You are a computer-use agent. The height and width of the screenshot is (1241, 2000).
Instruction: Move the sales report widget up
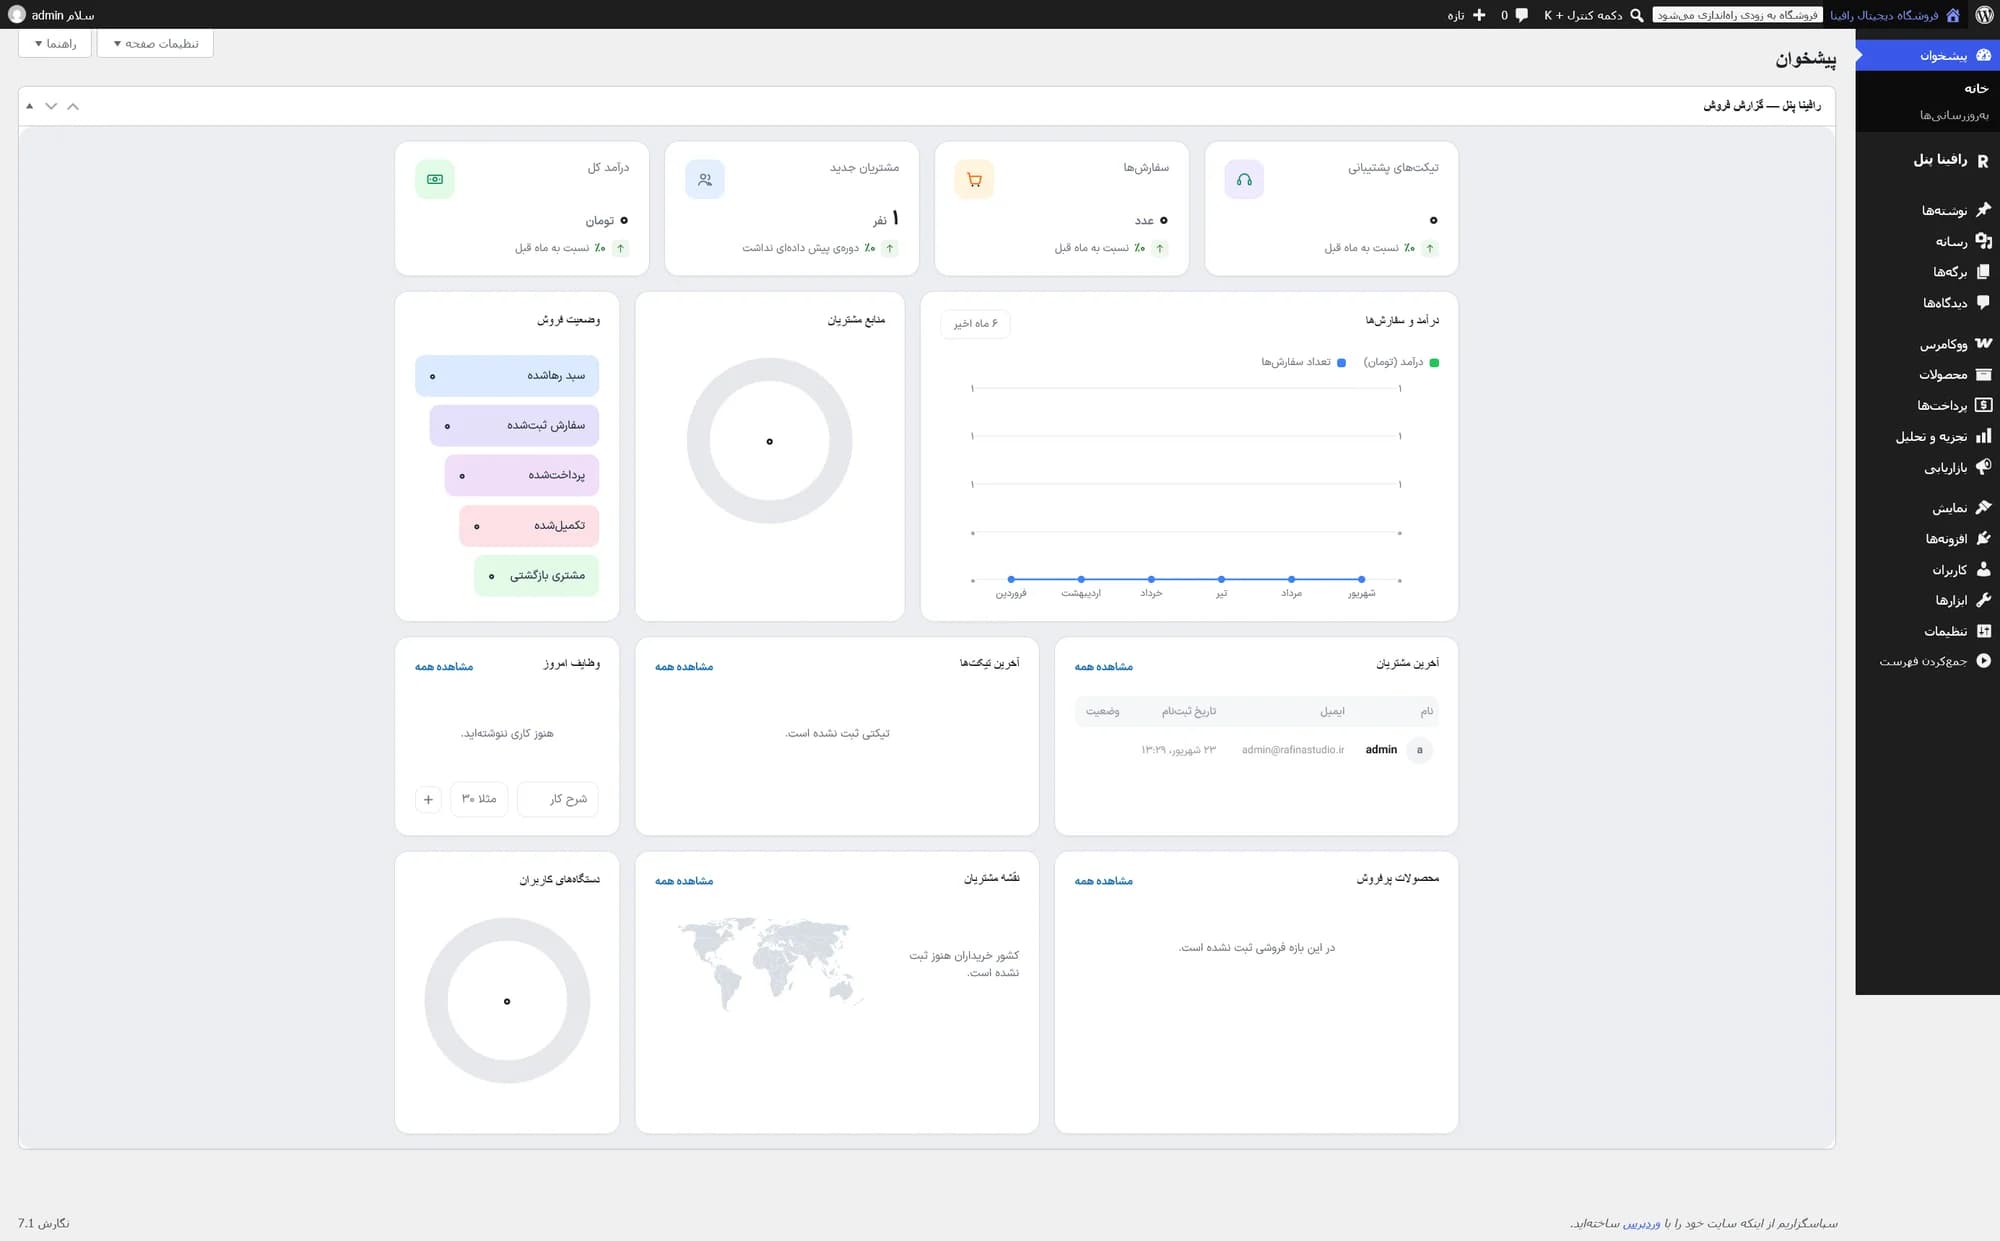(72, 106)
